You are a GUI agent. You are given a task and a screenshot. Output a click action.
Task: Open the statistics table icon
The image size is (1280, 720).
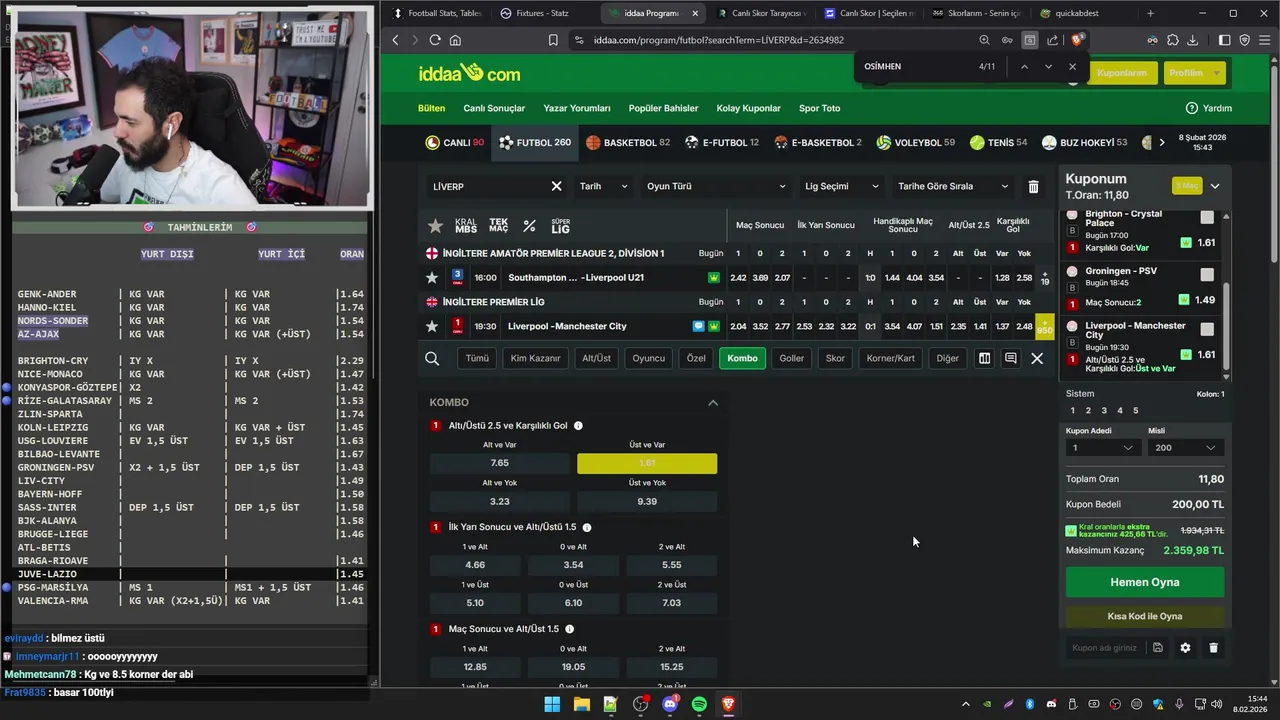pos(984,358)
